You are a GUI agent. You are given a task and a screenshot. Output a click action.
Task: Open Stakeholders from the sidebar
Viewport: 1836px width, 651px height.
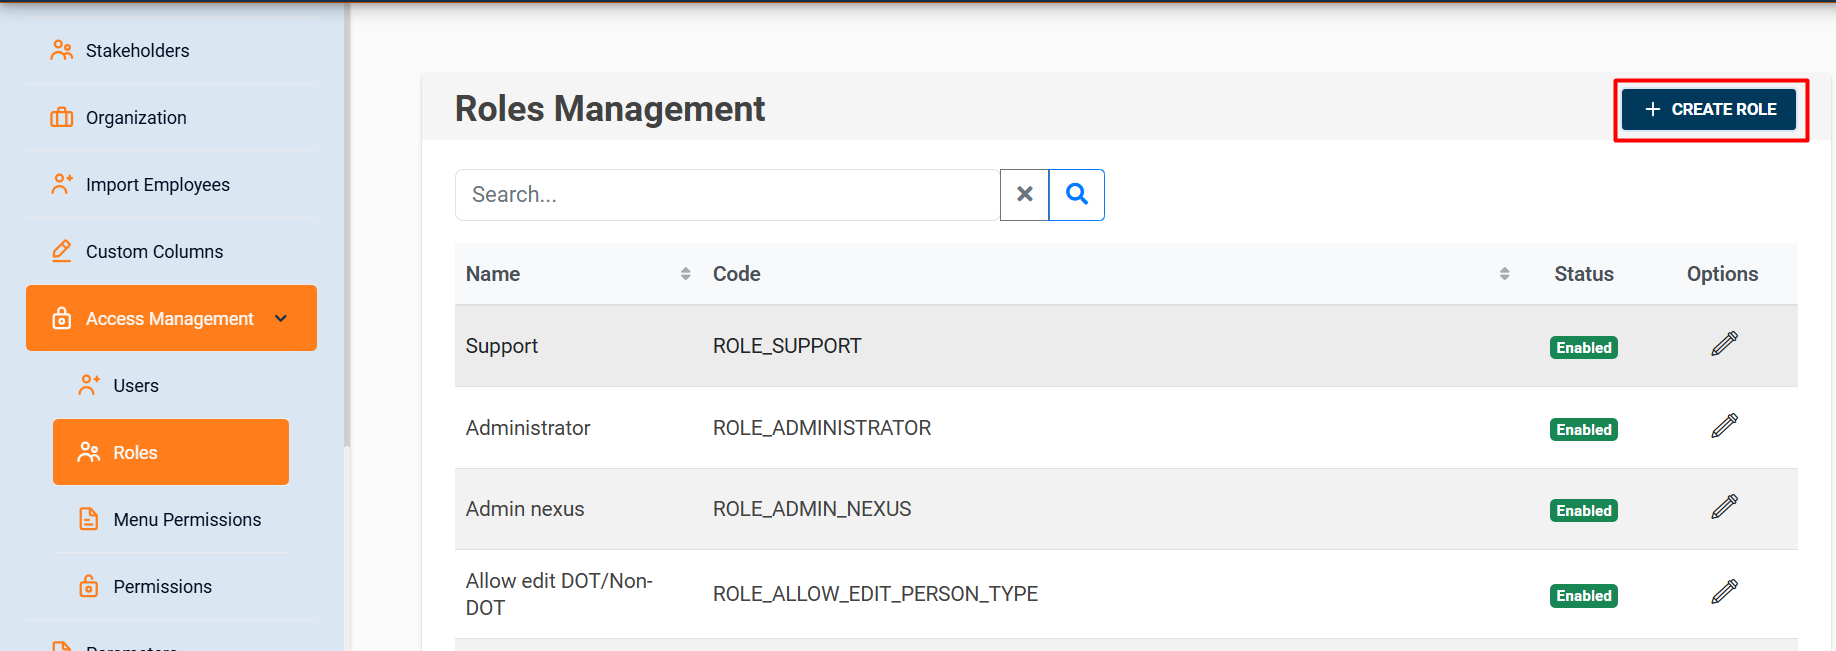[x=137, y=50]
